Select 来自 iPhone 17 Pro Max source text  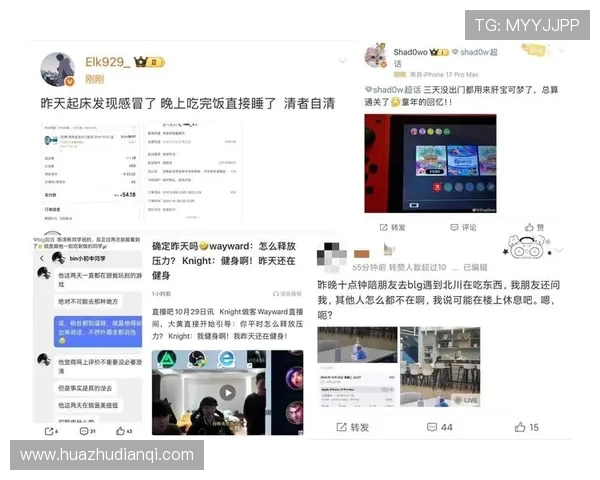coord(444,75)
